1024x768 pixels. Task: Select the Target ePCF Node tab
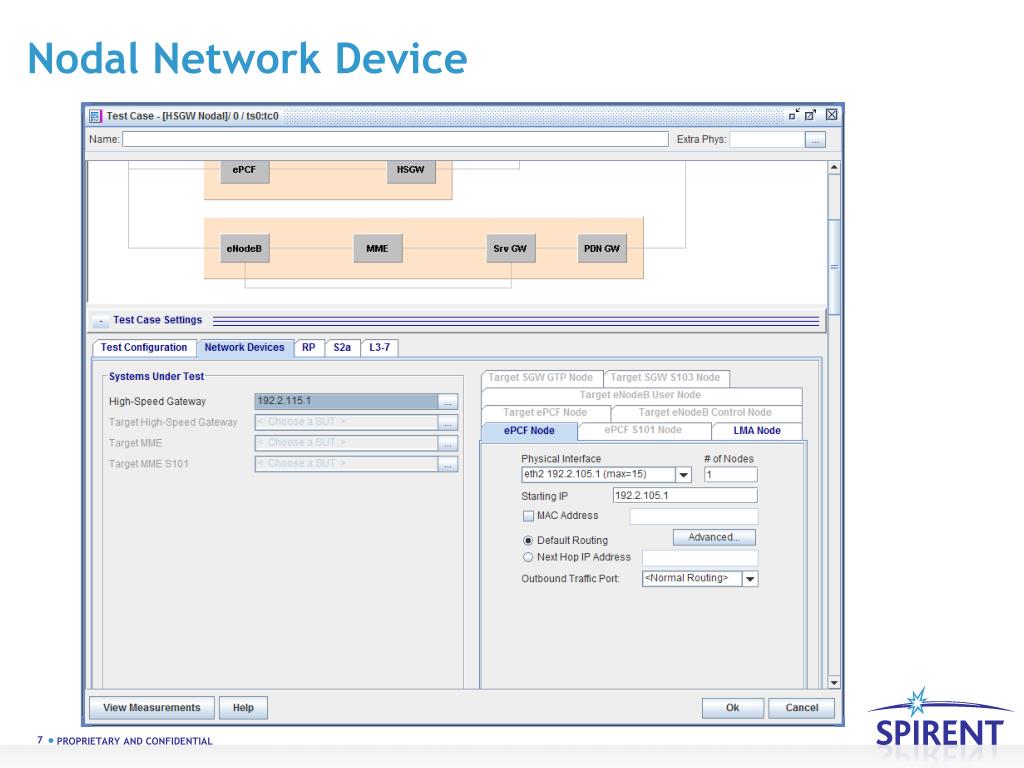click(x=545, y=413)
